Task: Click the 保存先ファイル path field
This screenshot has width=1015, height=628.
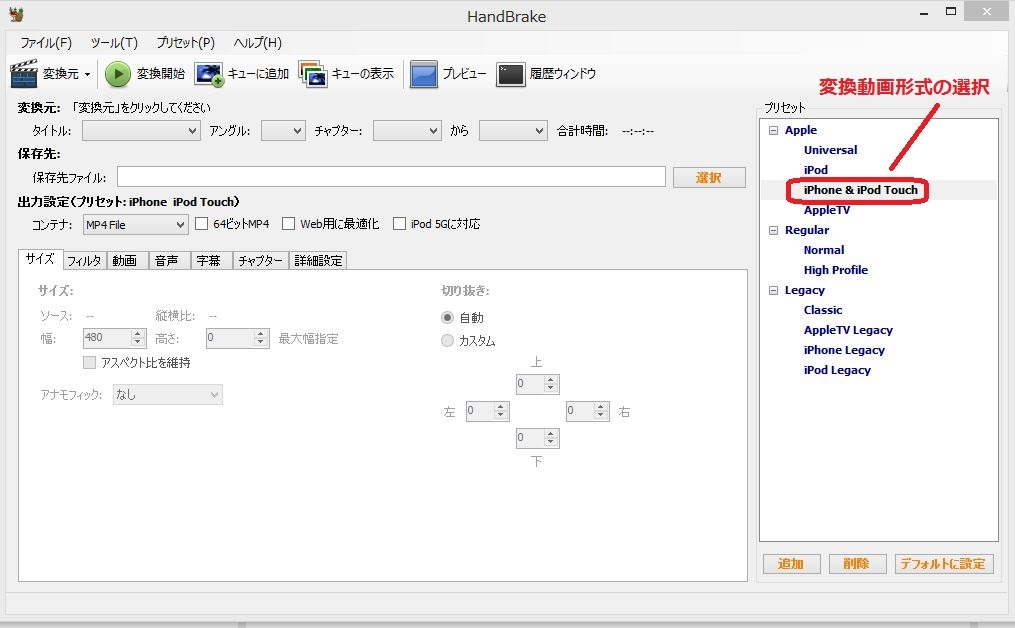Action: pos(391,177)
